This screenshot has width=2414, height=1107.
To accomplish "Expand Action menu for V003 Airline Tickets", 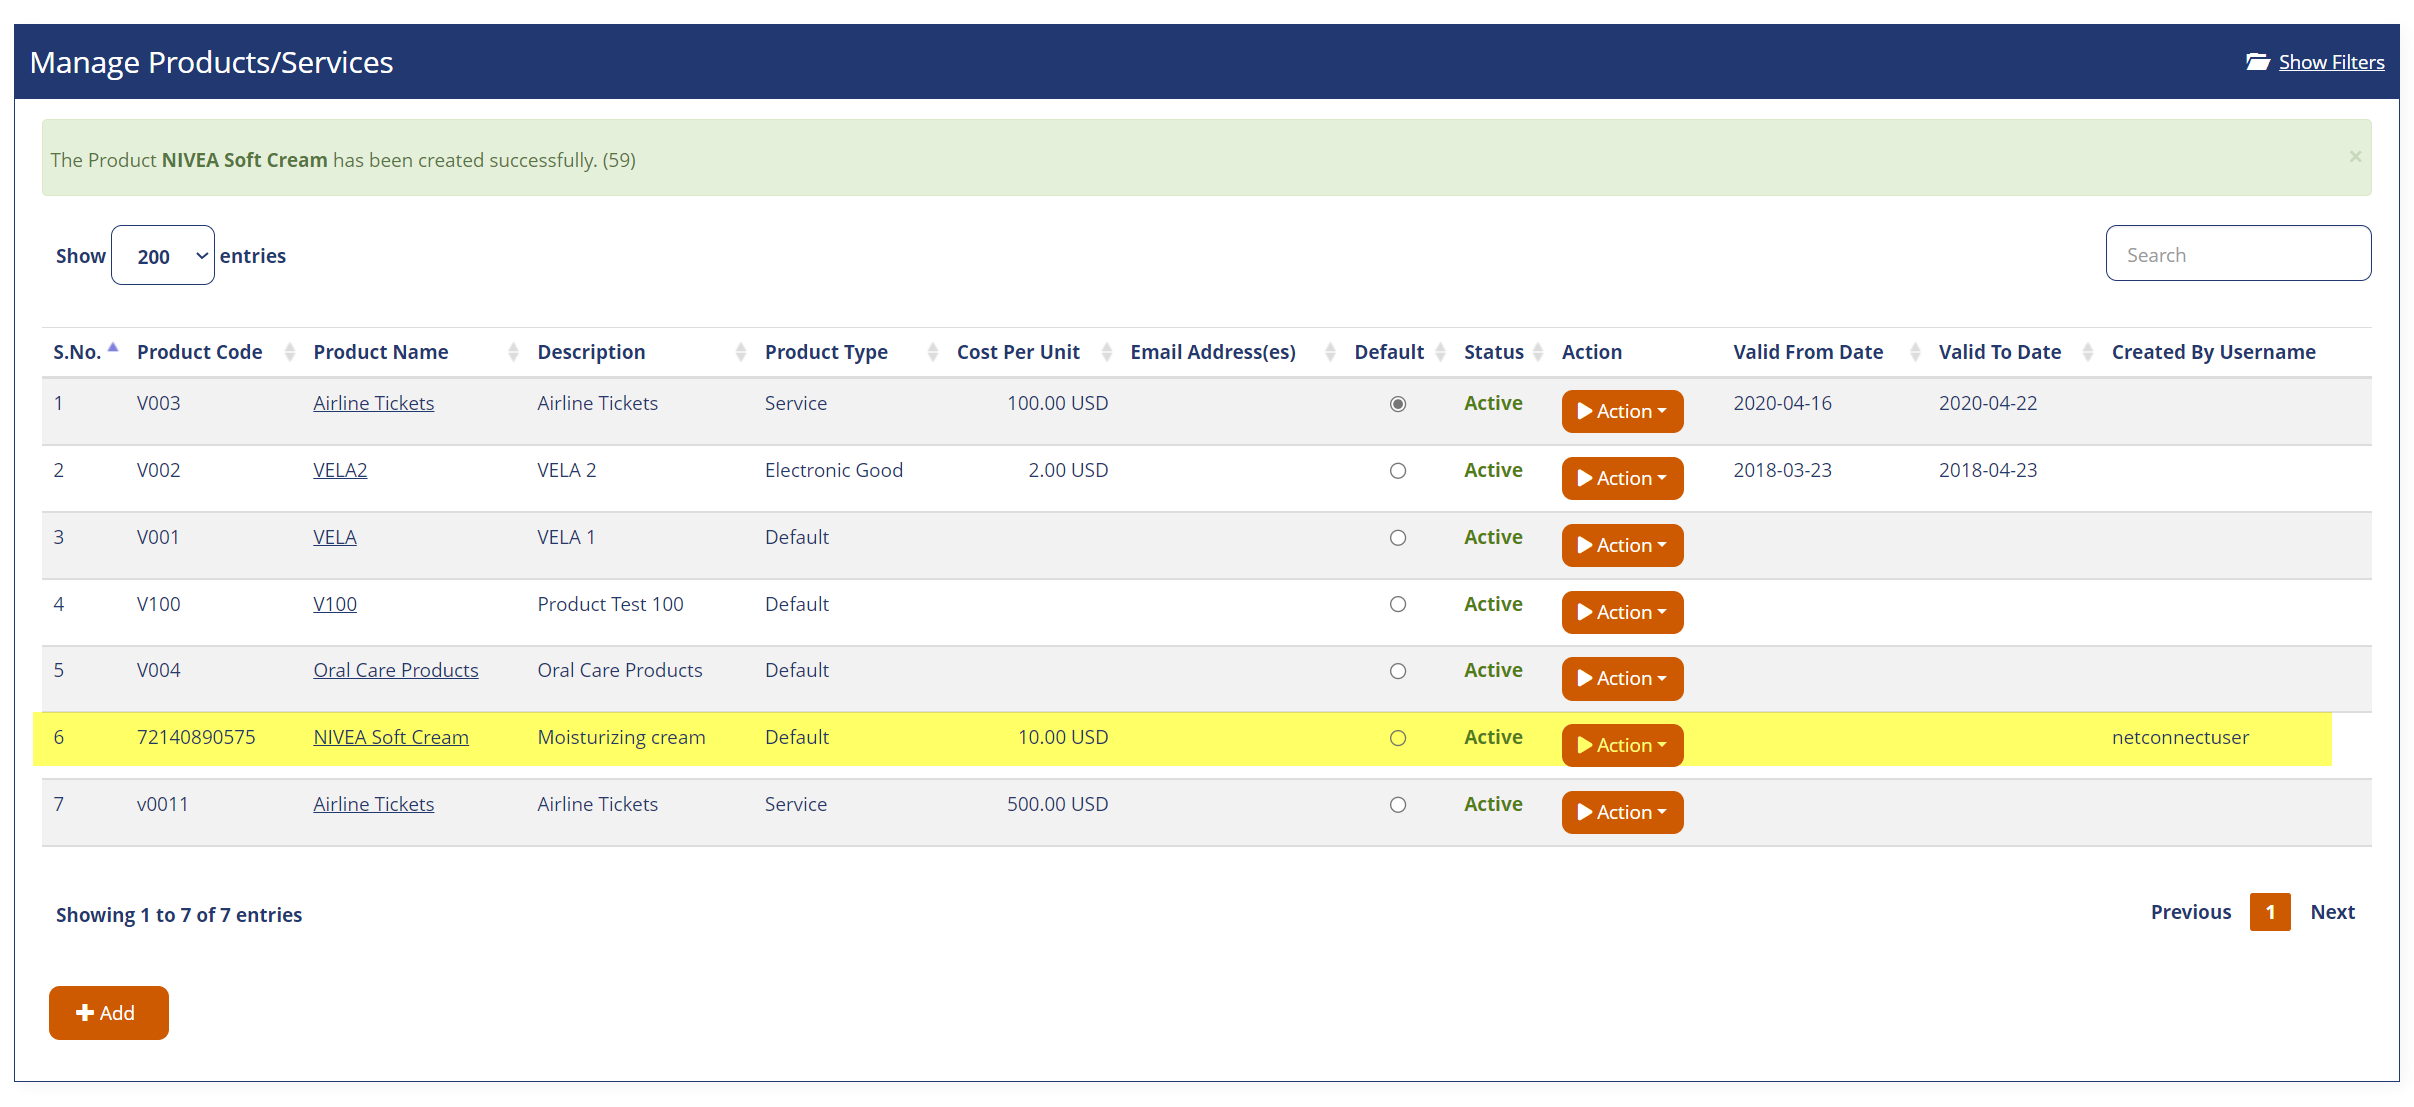I will (1621, 411).
